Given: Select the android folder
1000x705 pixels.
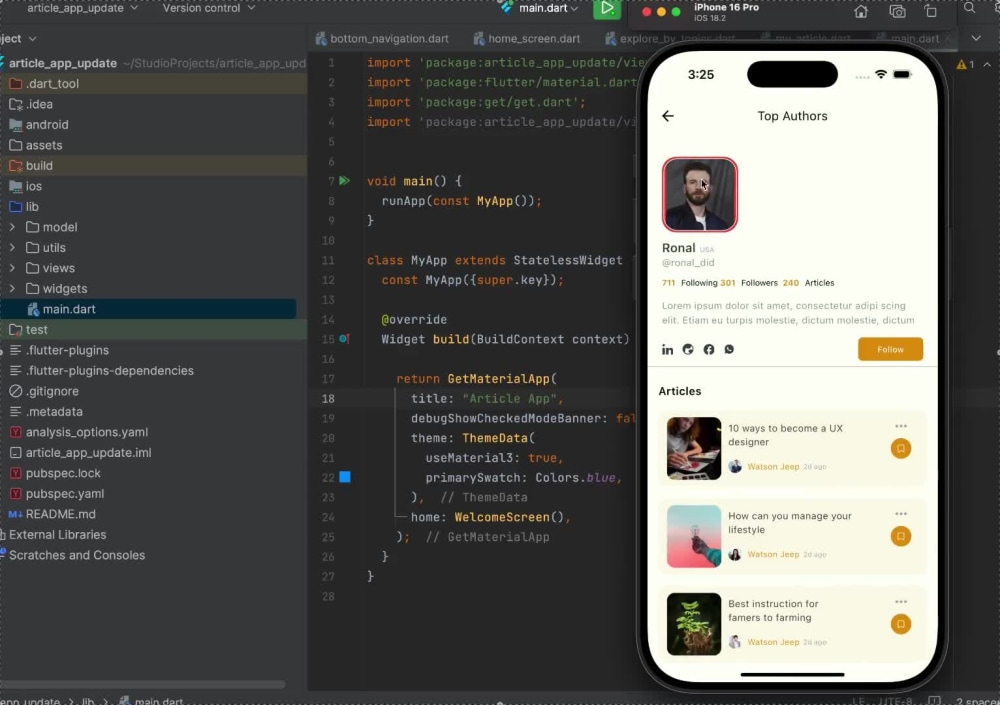Looking at the screenshot, I should tap(47, 125).
